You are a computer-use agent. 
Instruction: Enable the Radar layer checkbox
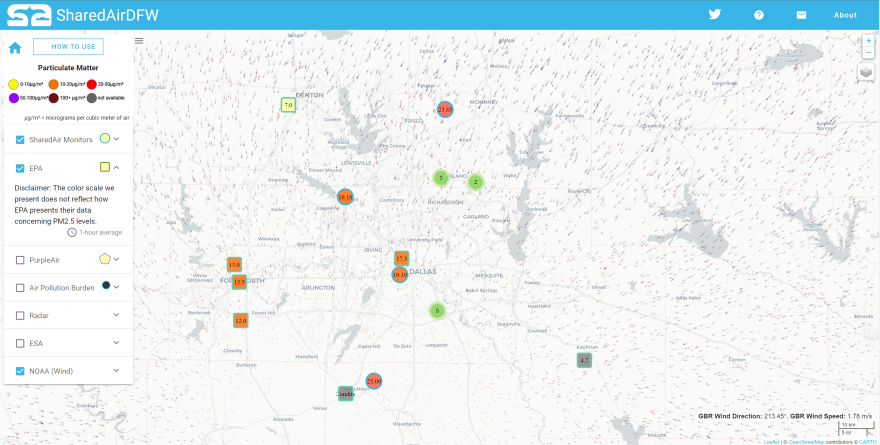(20, 315)
